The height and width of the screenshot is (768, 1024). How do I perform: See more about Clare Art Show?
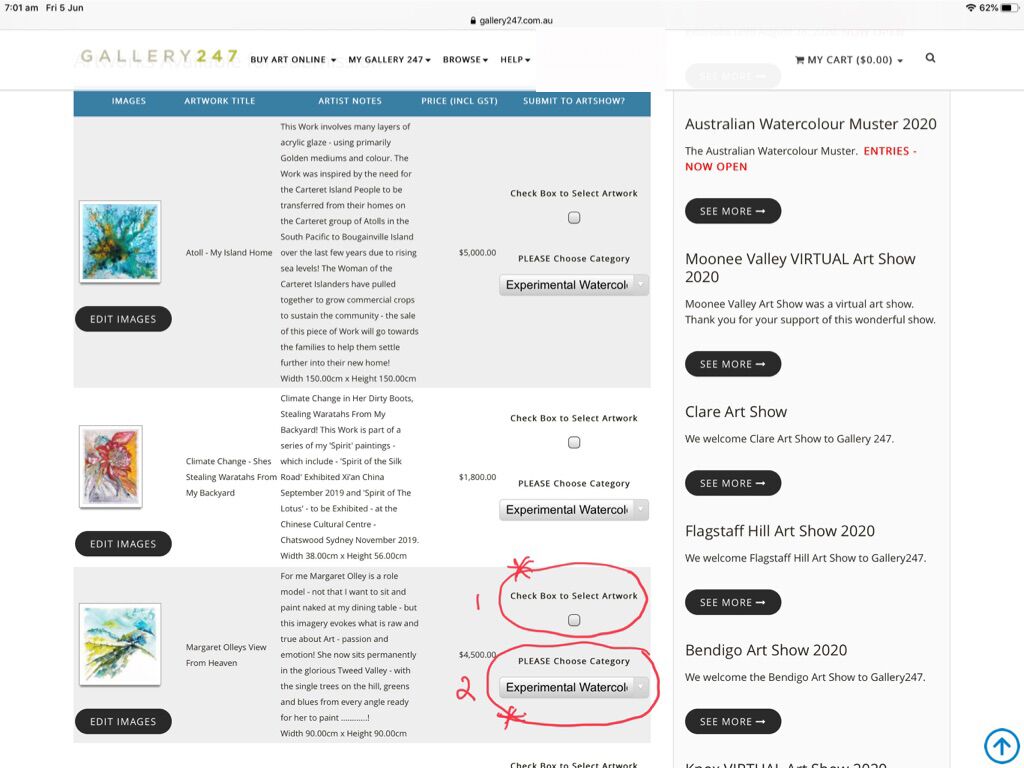[x=733, y=483]
